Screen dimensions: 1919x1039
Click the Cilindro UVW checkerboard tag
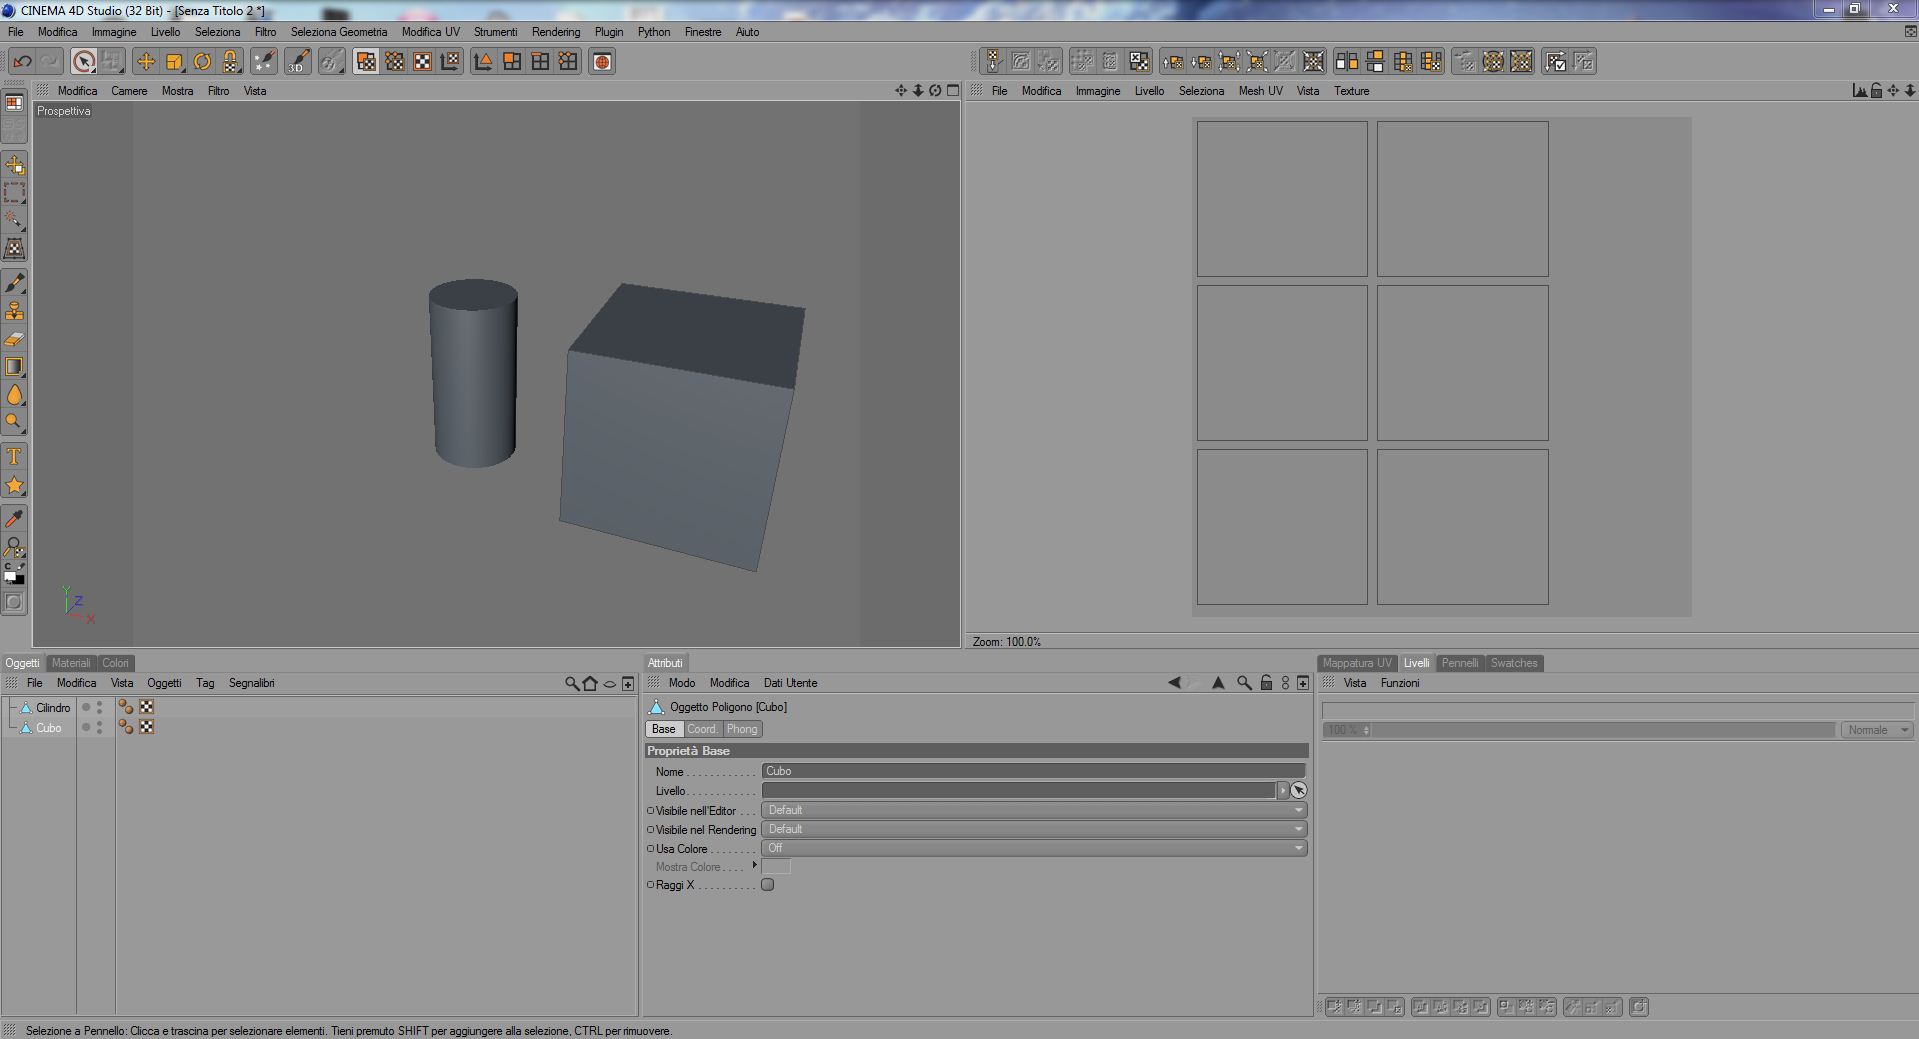[x=147, y=708]
